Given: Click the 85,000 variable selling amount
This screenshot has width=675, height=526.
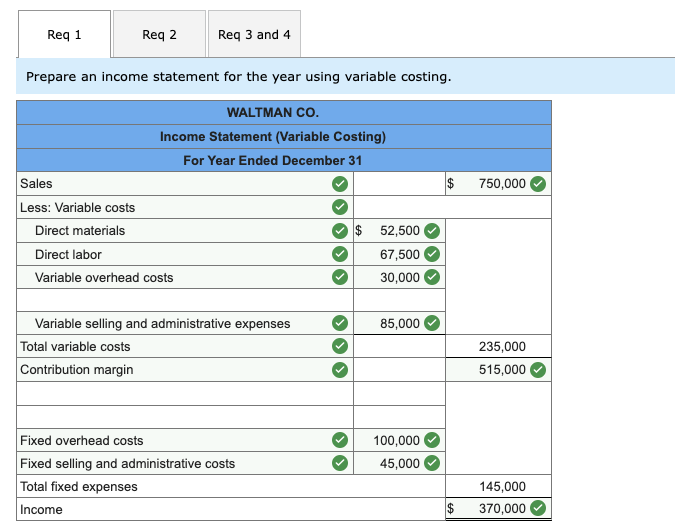Looking at the screenshot, I should (399, 323).
